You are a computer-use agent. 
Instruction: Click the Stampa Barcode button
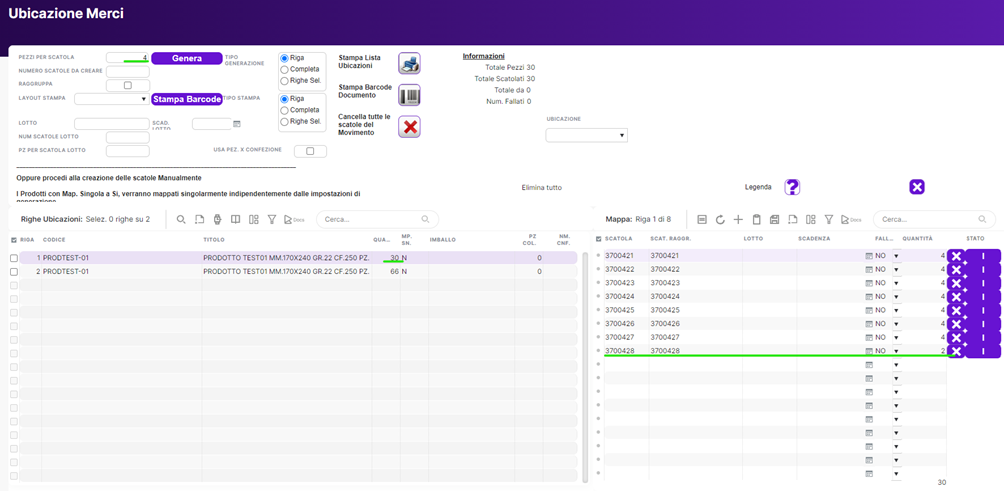pyautogui.click(x=186, y=99)
